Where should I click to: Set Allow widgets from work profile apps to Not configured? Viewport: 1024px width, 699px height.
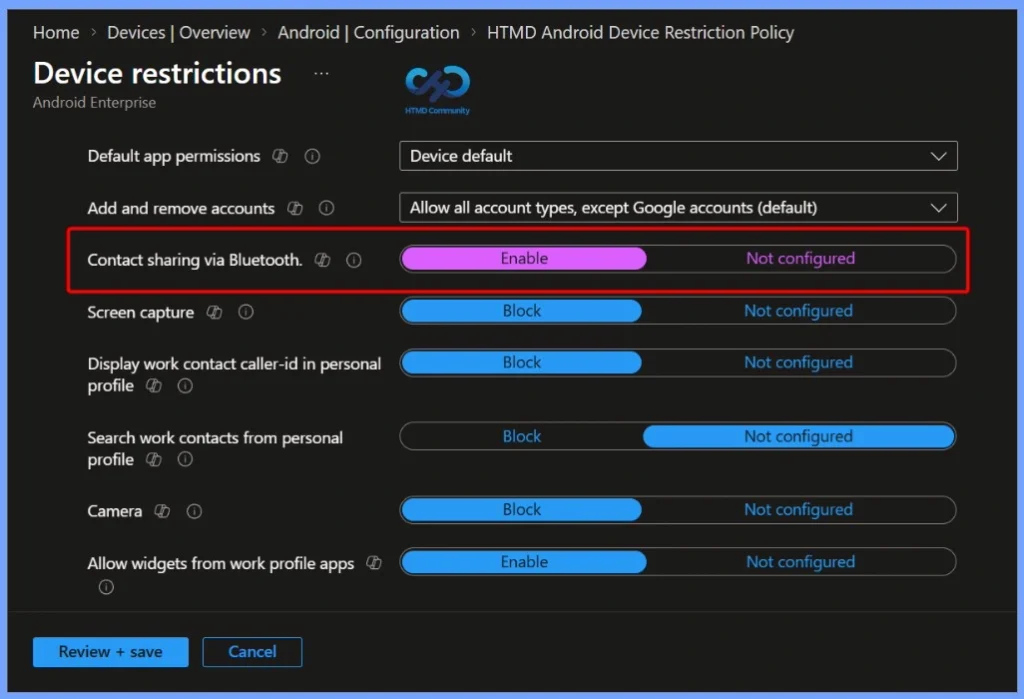point(800,562)
